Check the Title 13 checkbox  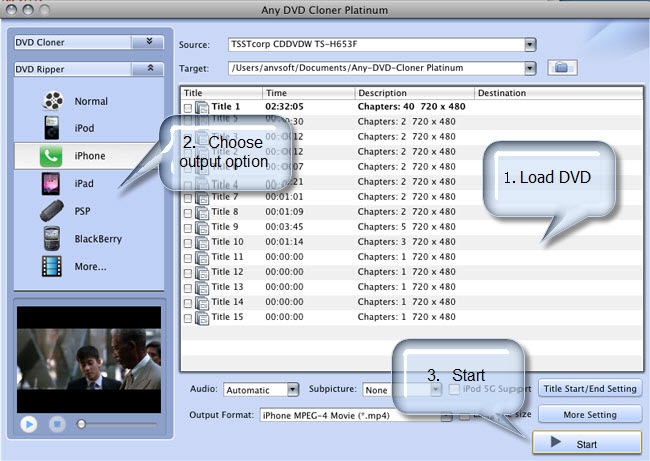click(188, 288)
